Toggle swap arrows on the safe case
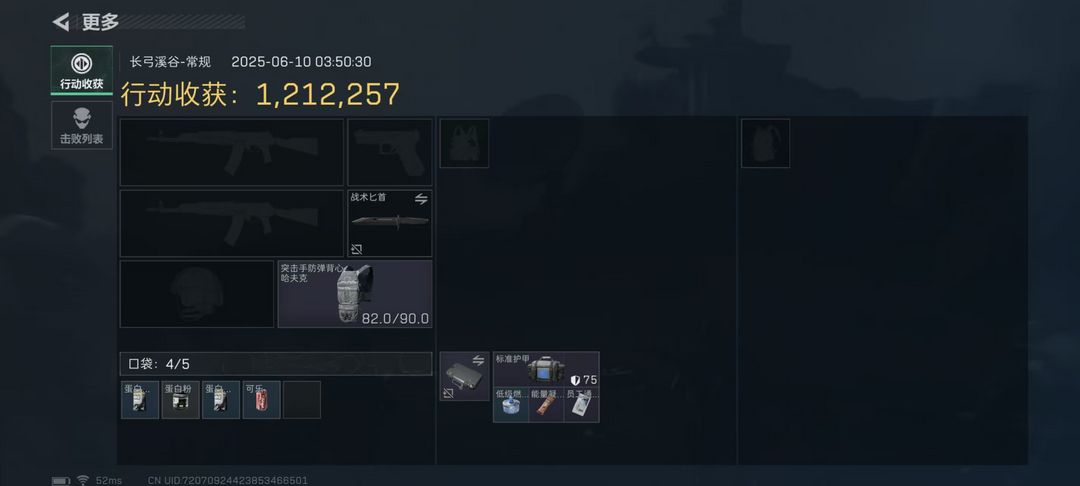The image size is (1080, 486). 479,360
